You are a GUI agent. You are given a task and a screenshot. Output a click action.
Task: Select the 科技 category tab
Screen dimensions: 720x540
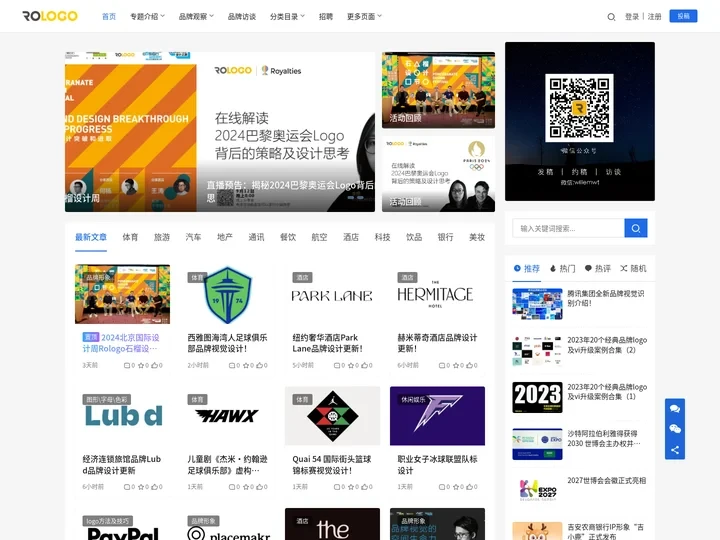tap(382, 237)
